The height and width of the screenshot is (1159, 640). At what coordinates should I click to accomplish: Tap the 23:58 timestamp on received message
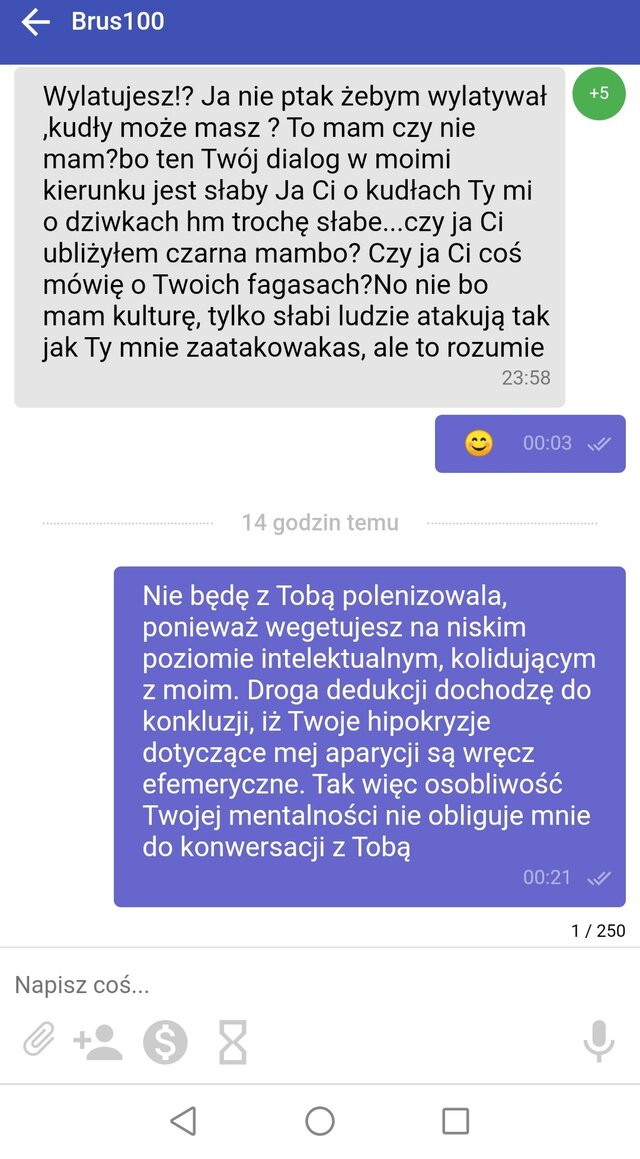point(526,378)
